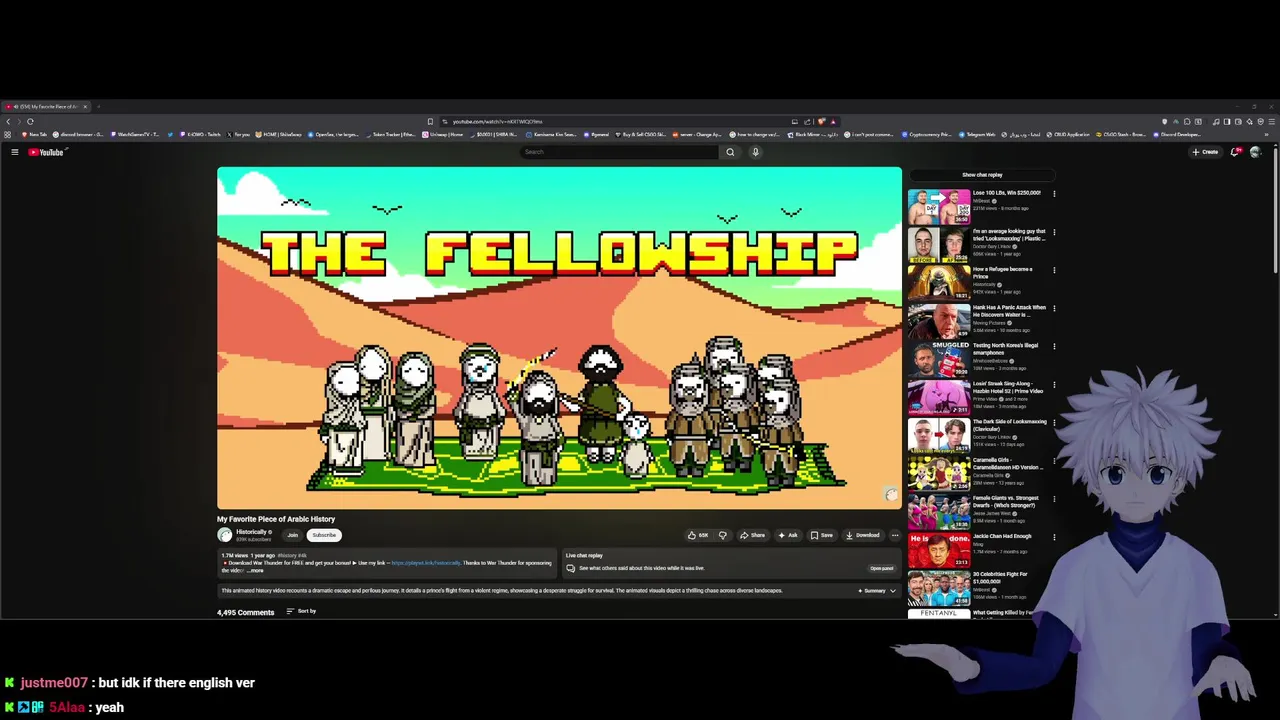Click in the YouTube search field
Image resolution: width=1280 pixels, height=720 pixels.
pyautogui.click(x=620, y=152)
